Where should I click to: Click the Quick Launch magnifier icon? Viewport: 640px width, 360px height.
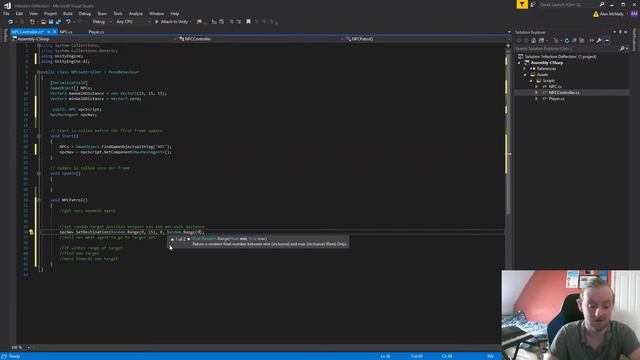(602, 4)
